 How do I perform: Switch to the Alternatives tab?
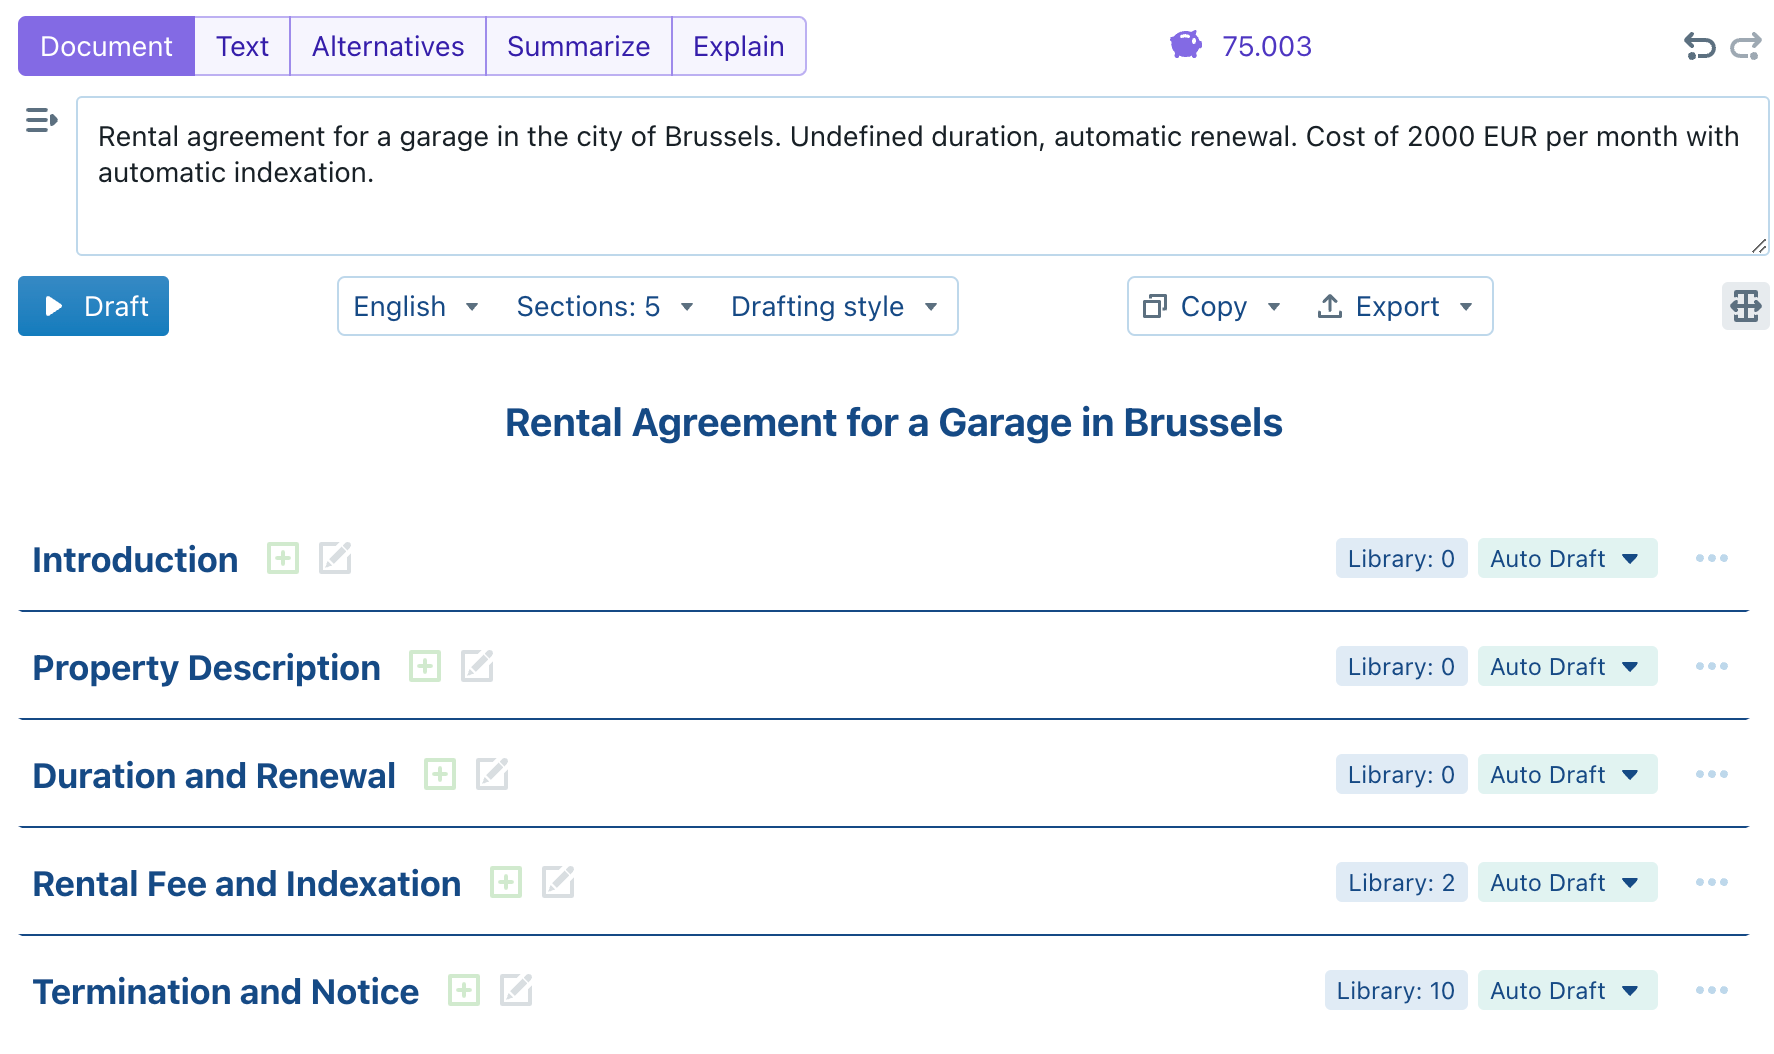(x=388, y=46)
